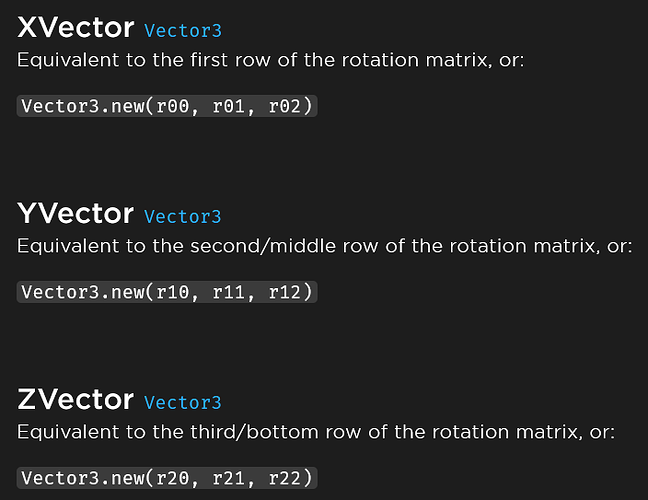The image size is (648, 500).
Task: Click the YVector second/middle row description sentence
Action: tap(325, 246)
